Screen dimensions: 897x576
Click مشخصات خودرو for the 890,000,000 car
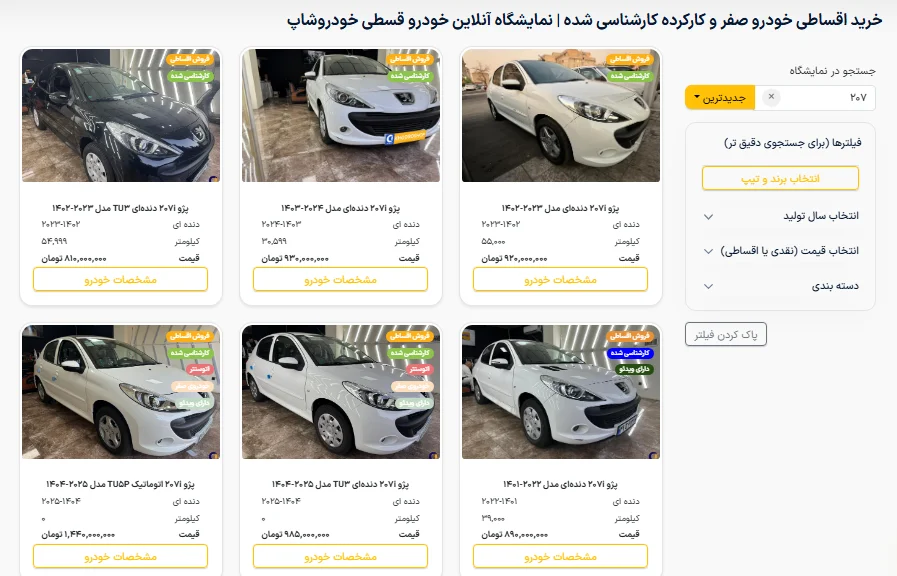tap(561, 556)
